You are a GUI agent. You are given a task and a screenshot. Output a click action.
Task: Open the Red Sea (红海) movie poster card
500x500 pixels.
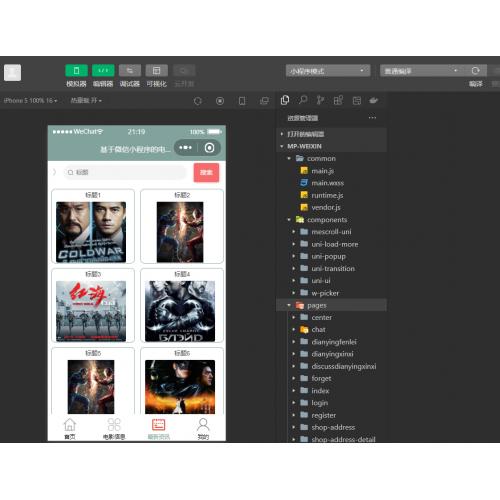coord(93,305)
